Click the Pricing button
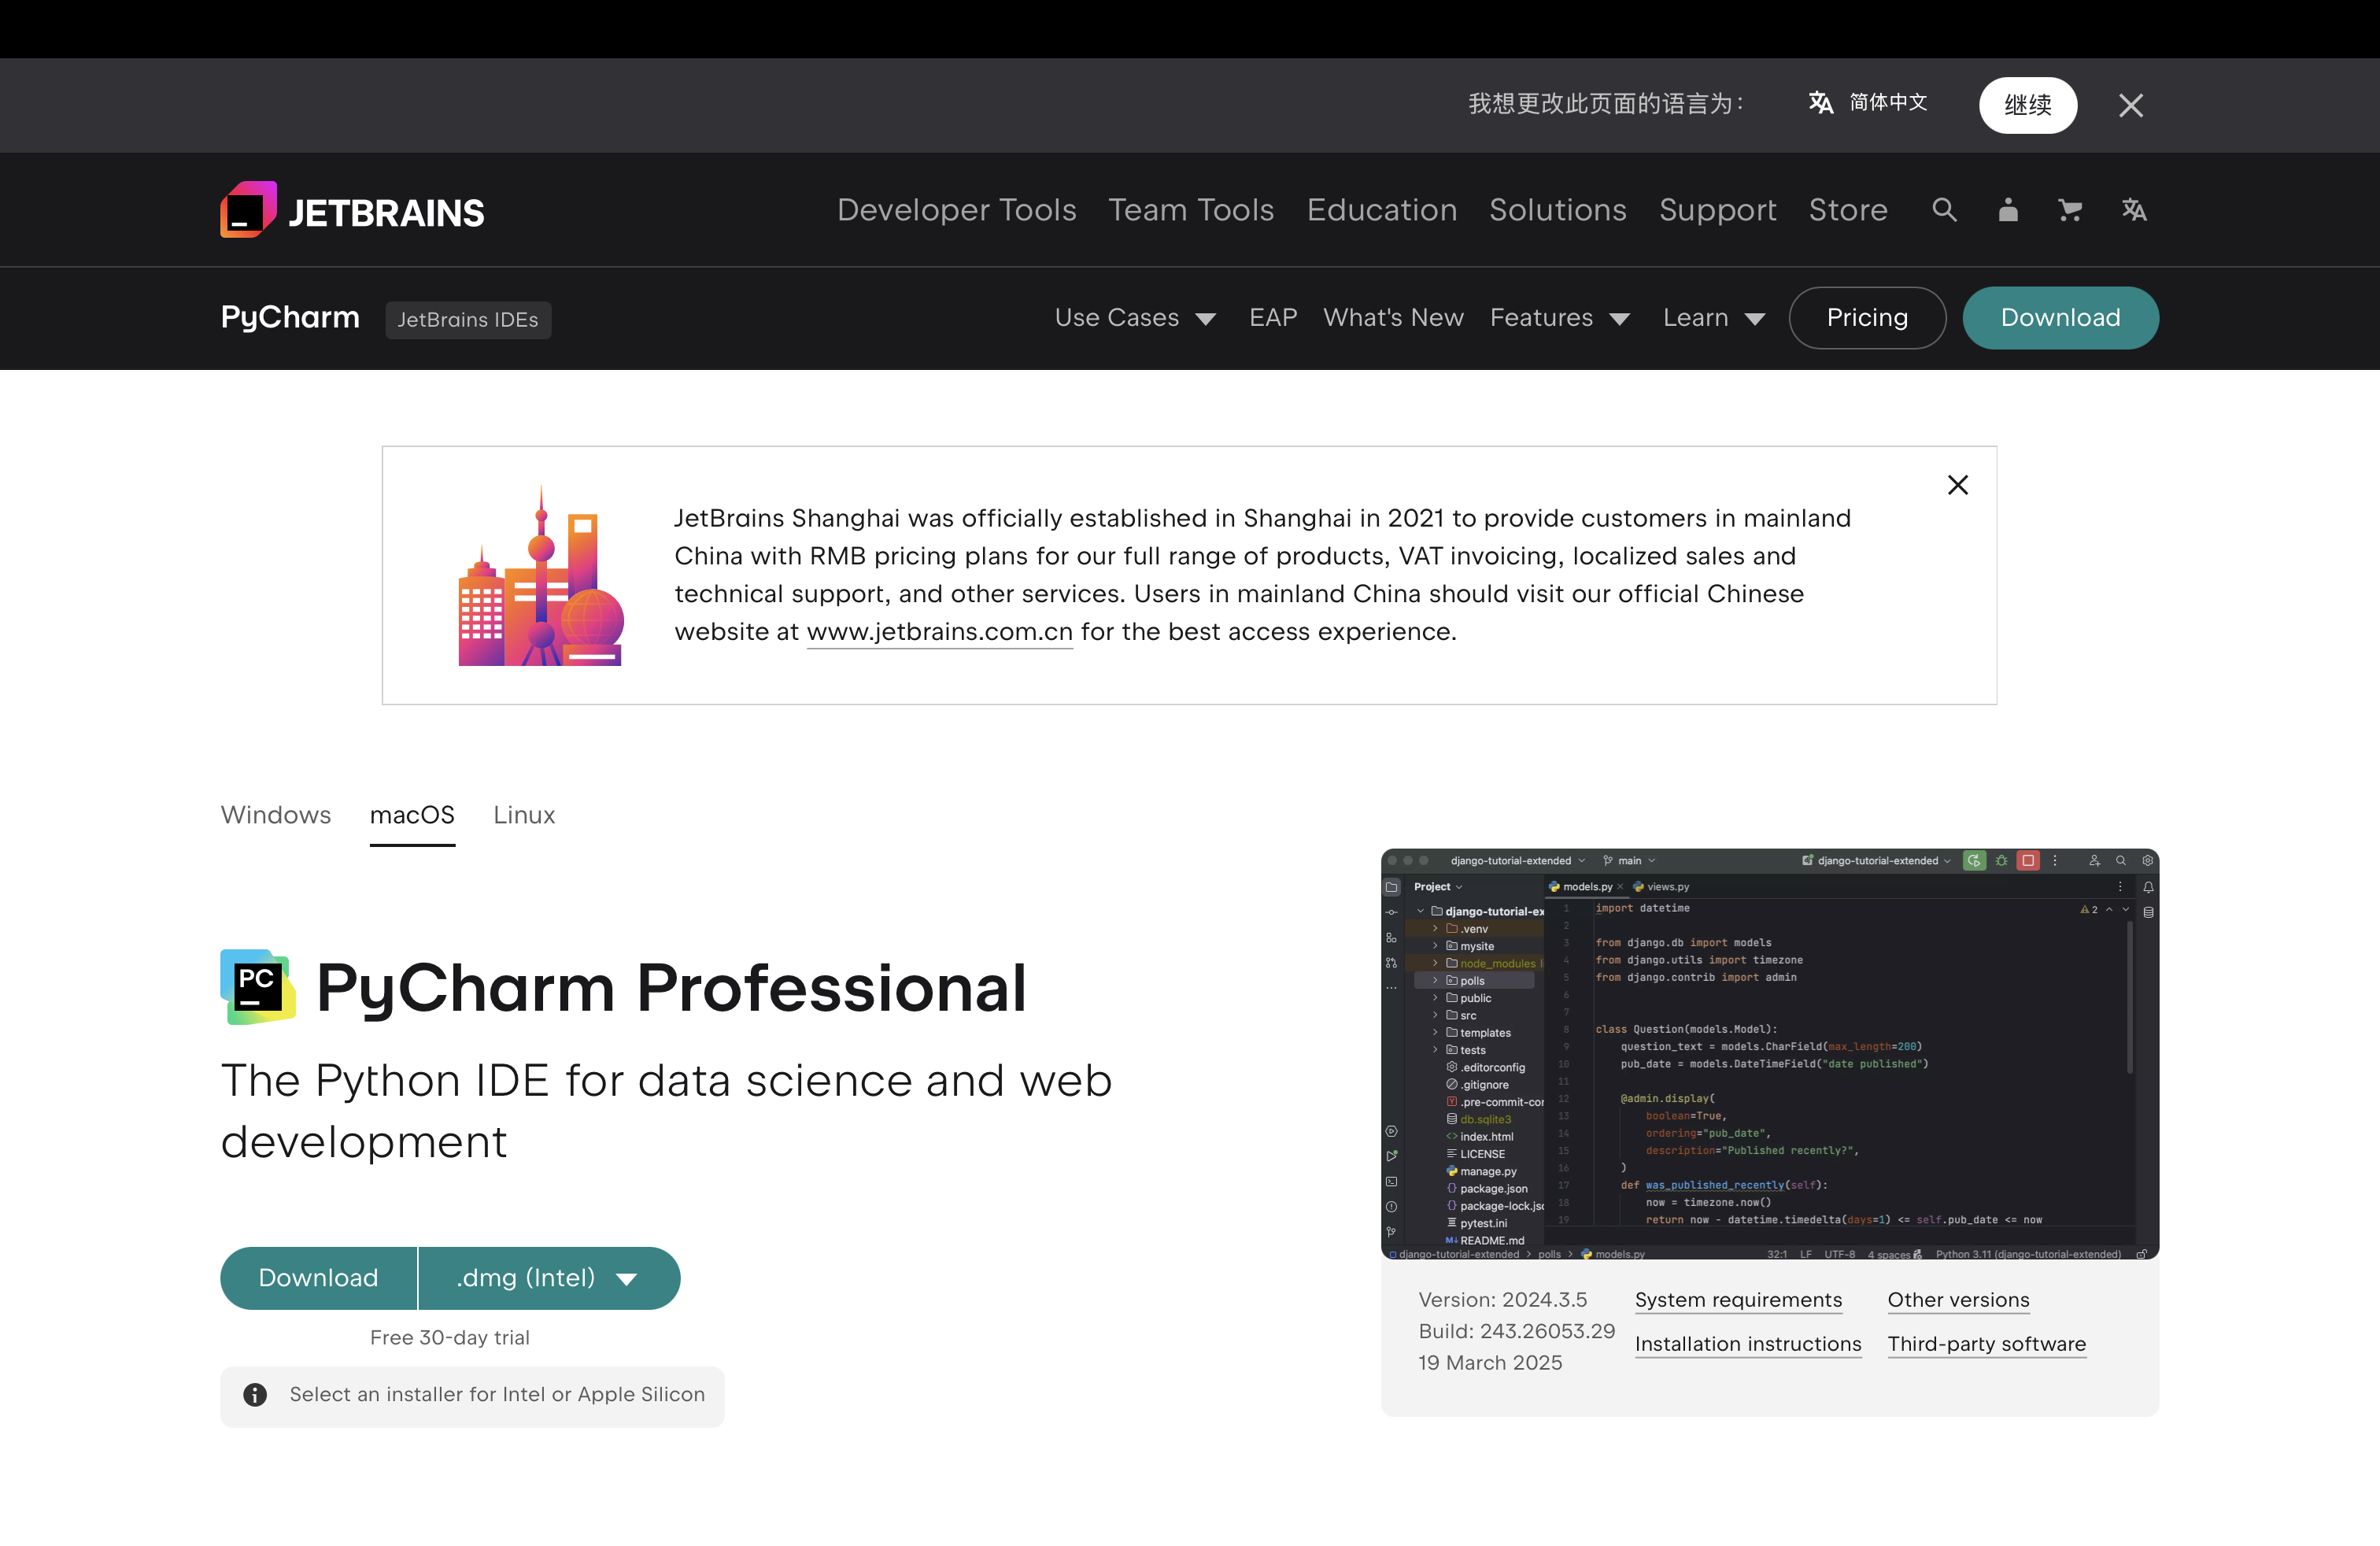This screenshot has height=1546, width=2380. point(1866,318)
